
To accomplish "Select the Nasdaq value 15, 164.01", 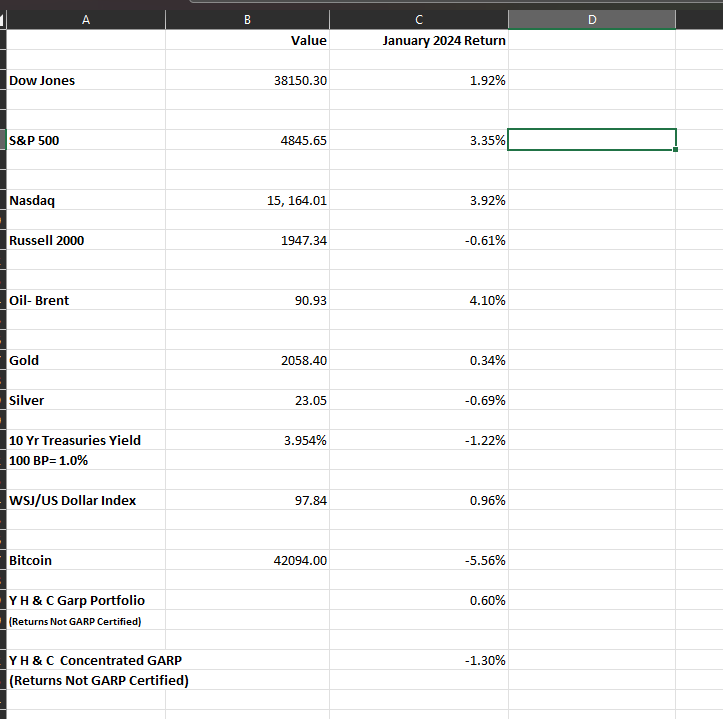I will [x=248, y=200].
